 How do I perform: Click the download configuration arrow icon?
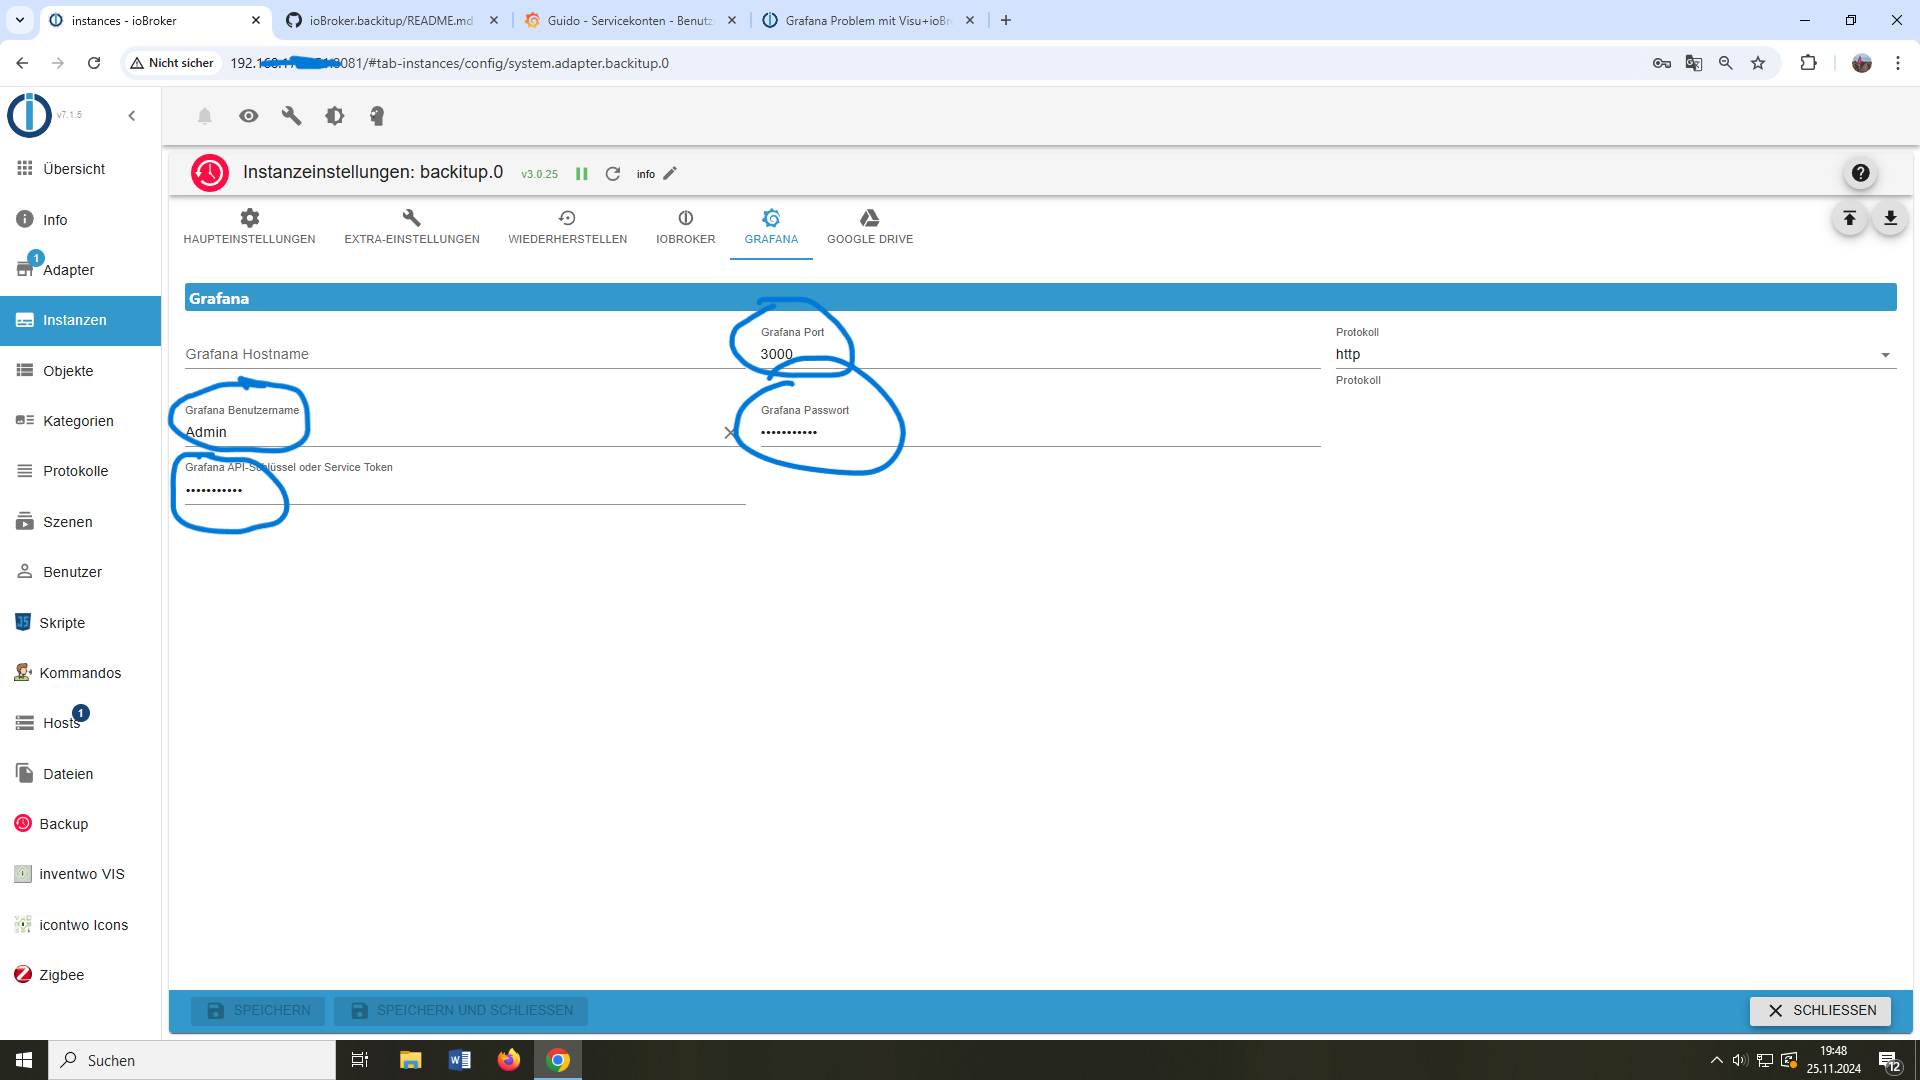(1890, 219)
